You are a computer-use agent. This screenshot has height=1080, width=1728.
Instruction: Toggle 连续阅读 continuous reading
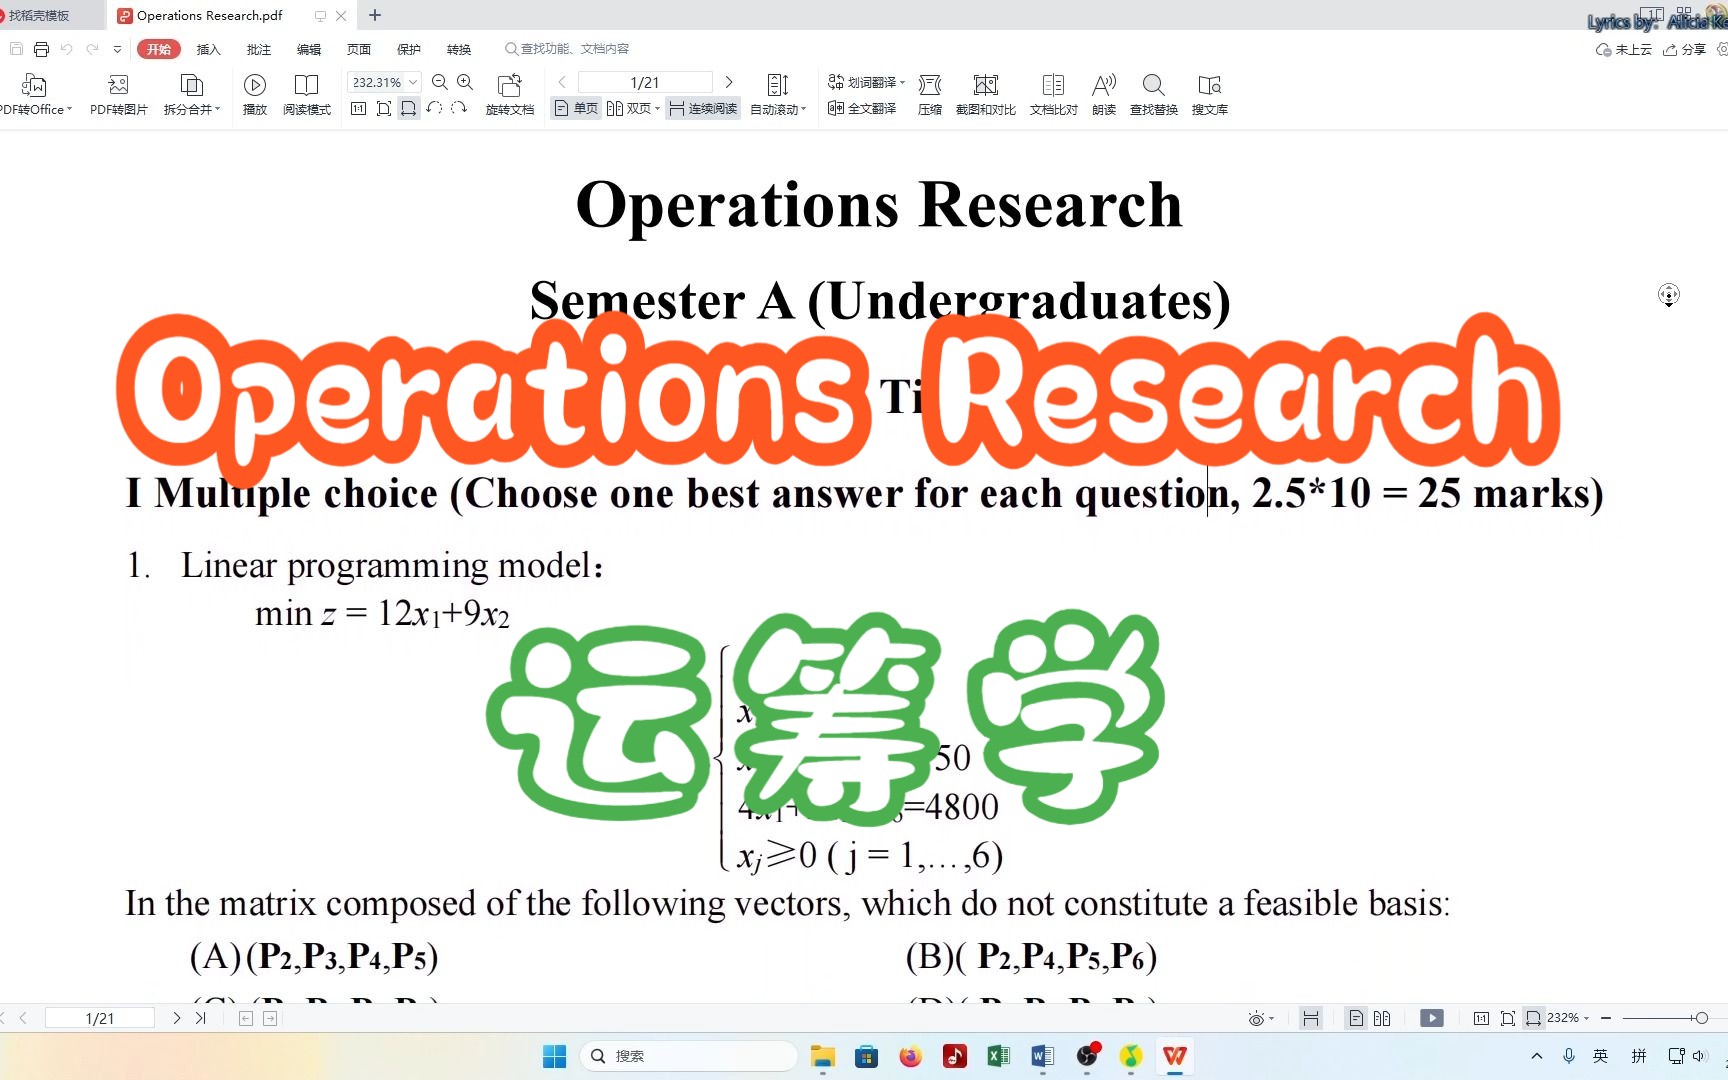tap(703, 108)
